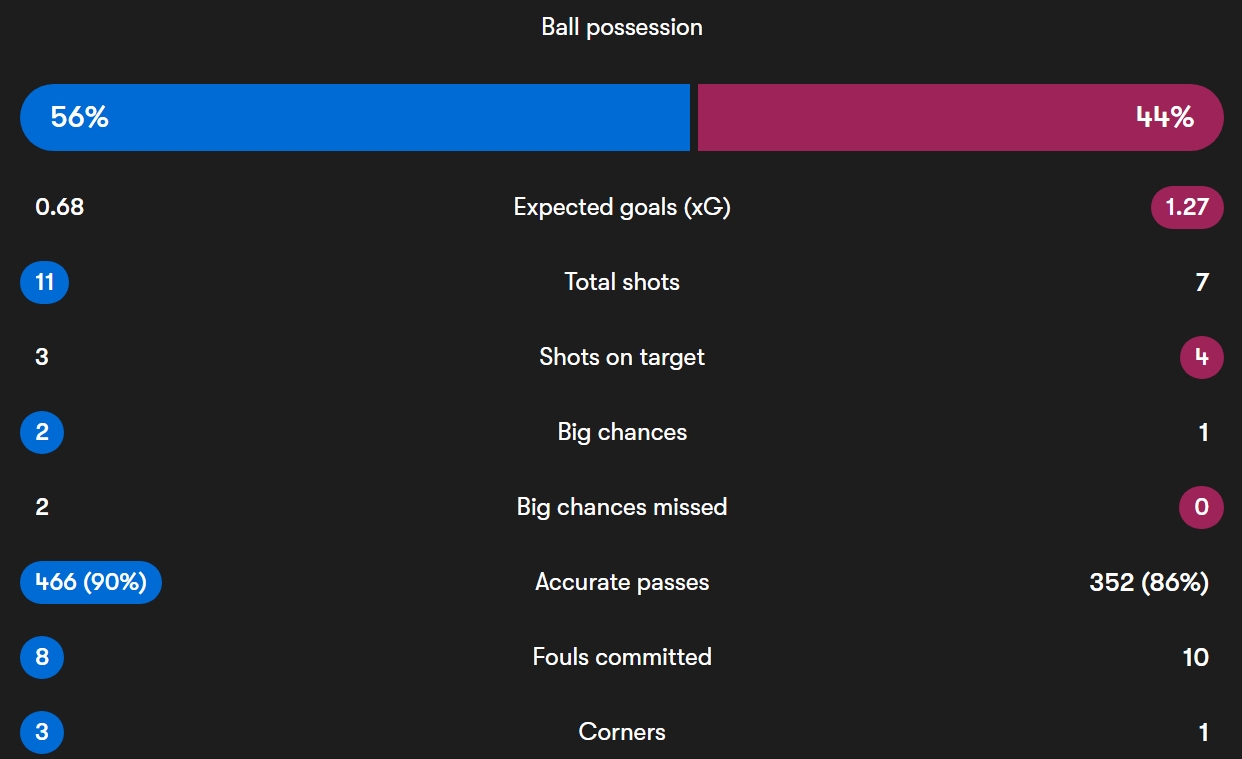This screenshot has width=1242, height=759.
Task: Click the 0.68 expected goals value
Action: (60, 207)
